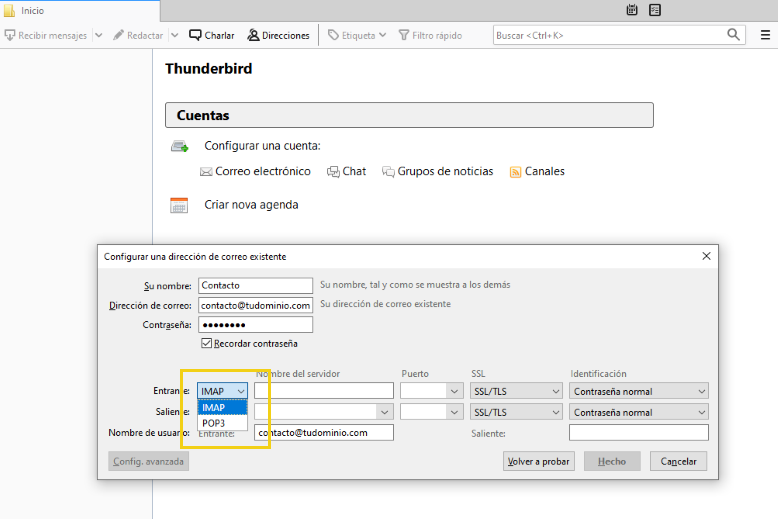Select the Inicio tab

79,10
